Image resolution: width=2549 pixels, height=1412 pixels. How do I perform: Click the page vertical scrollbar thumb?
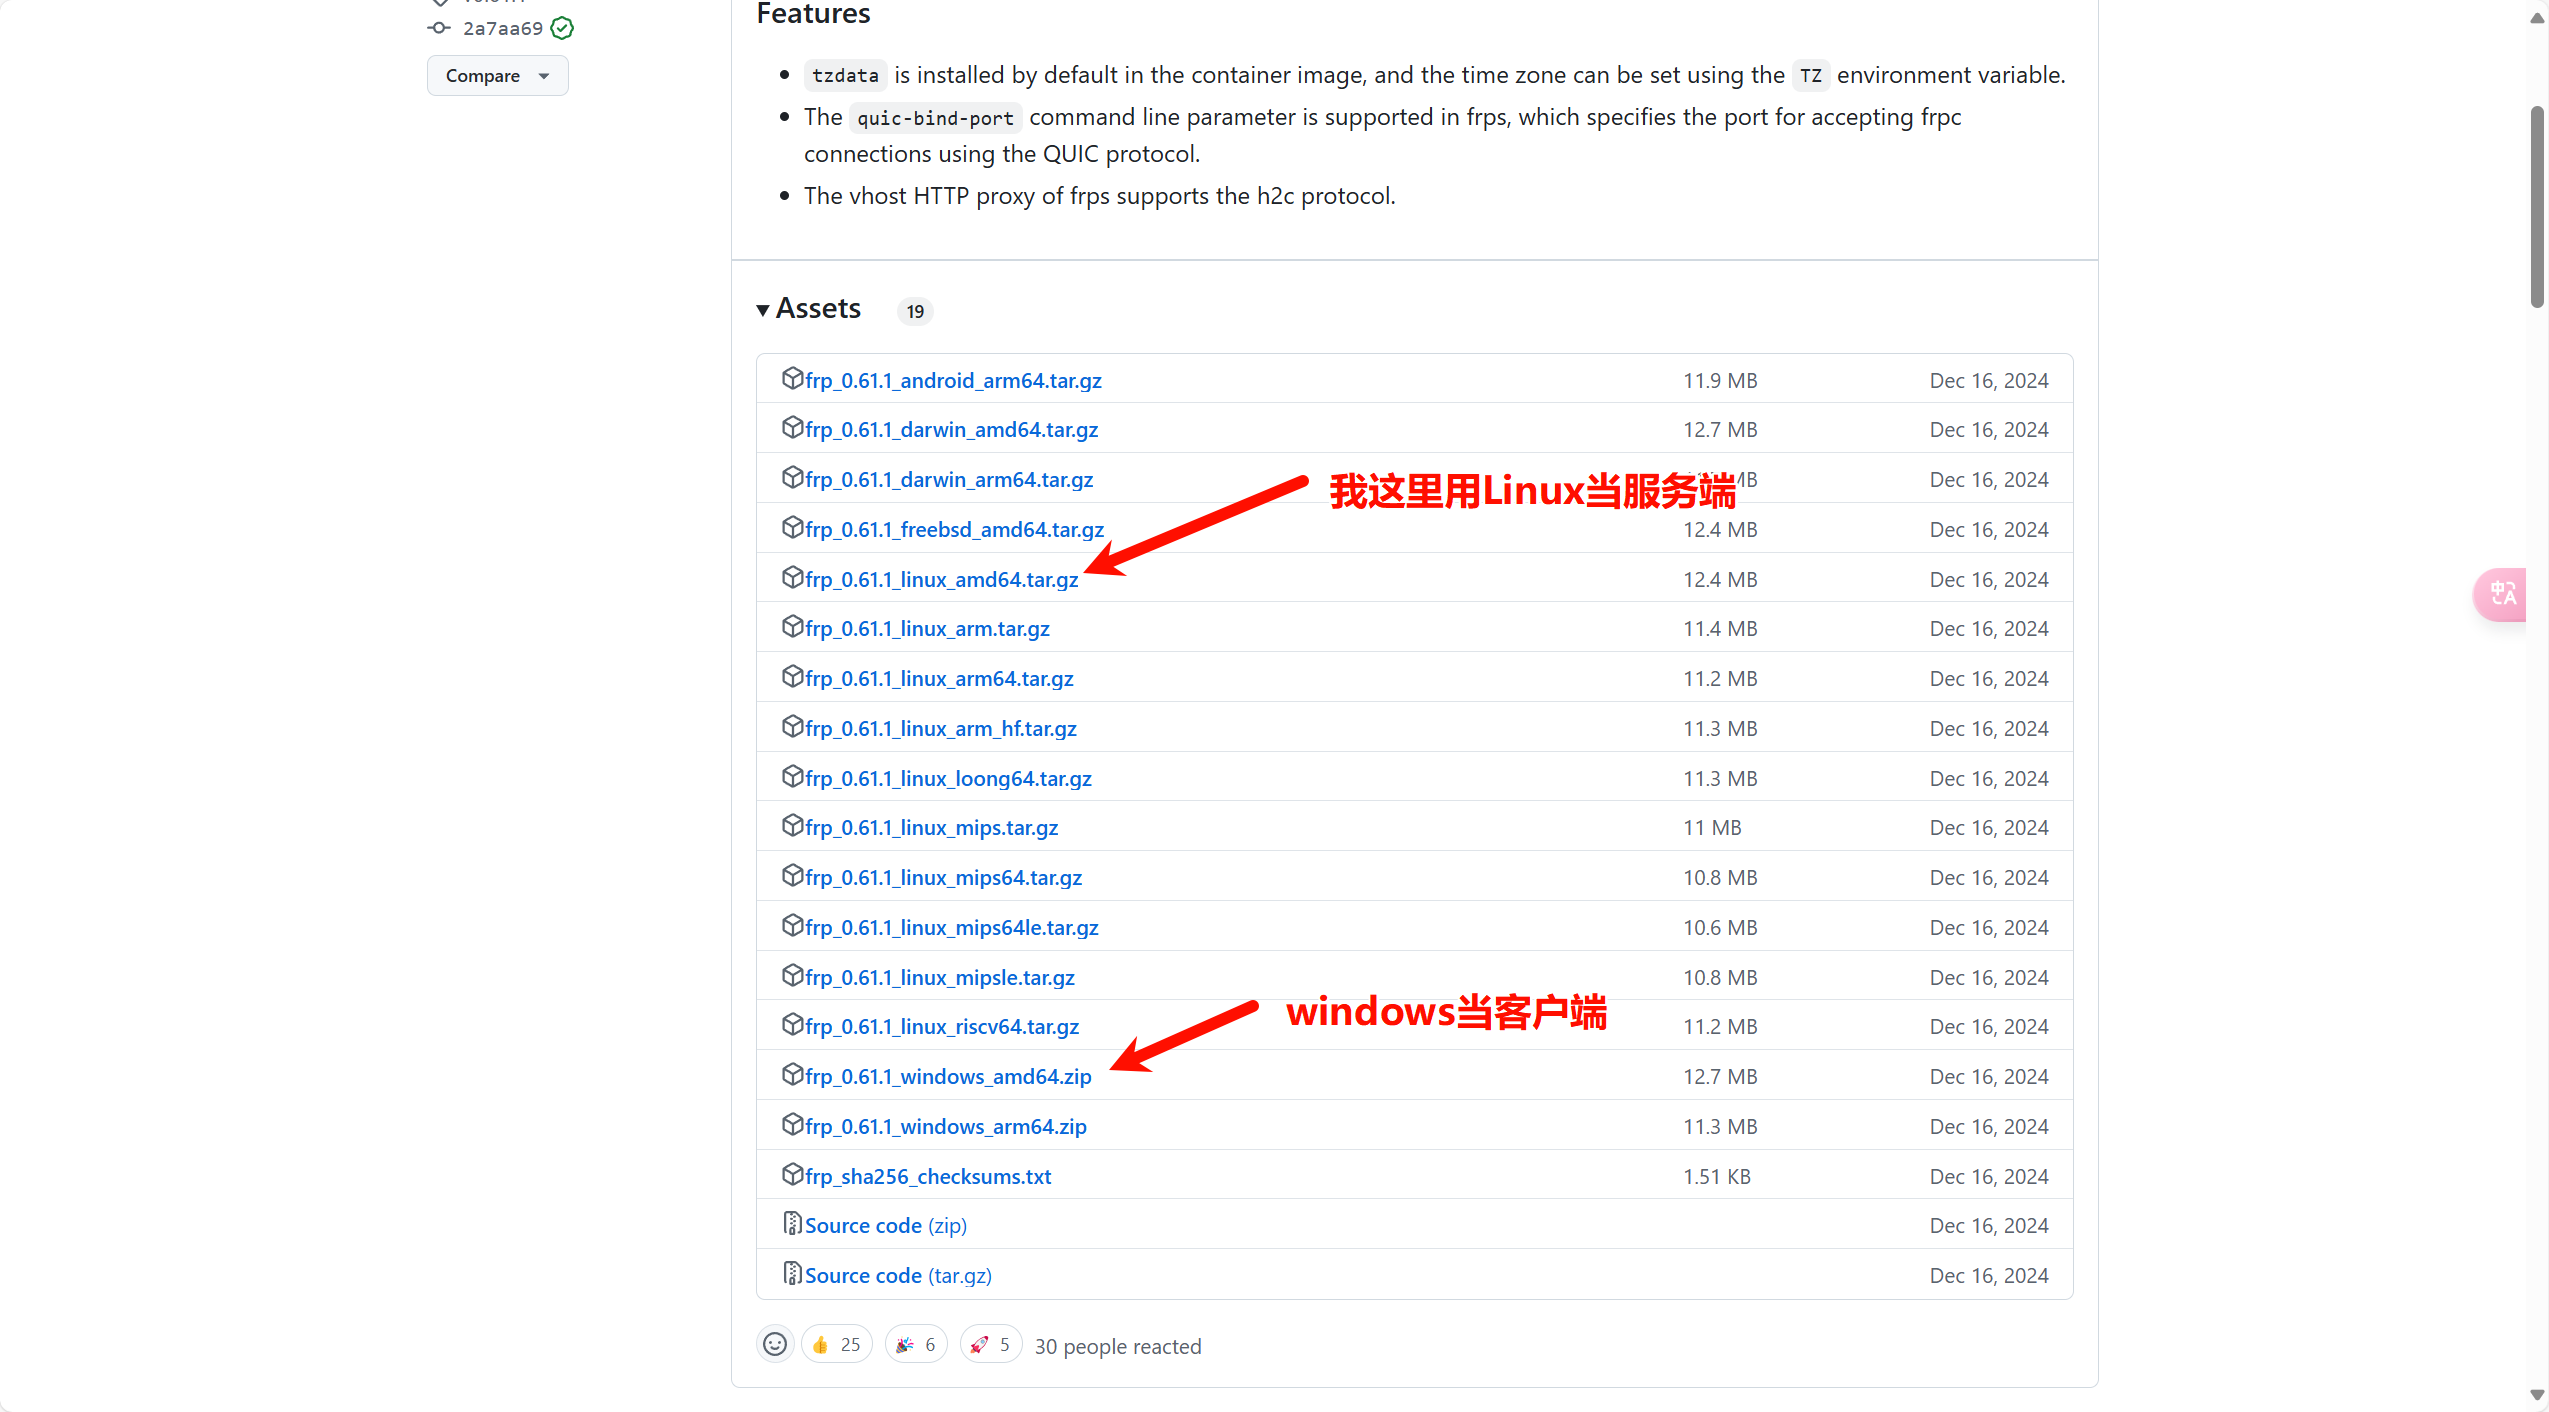[x=2537, y=207]
